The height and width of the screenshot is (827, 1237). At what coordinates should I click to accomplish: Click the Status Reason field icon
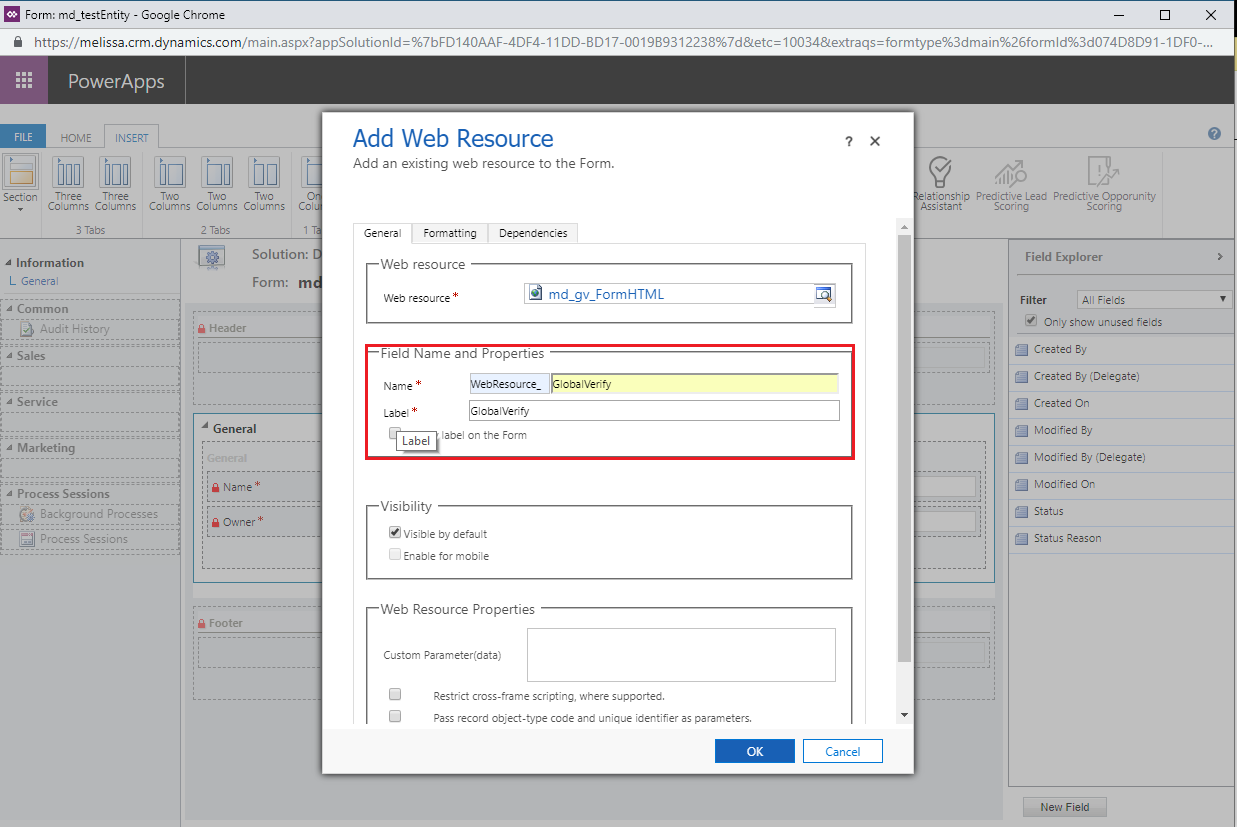pyautogui.click(x=1022, y=538)
